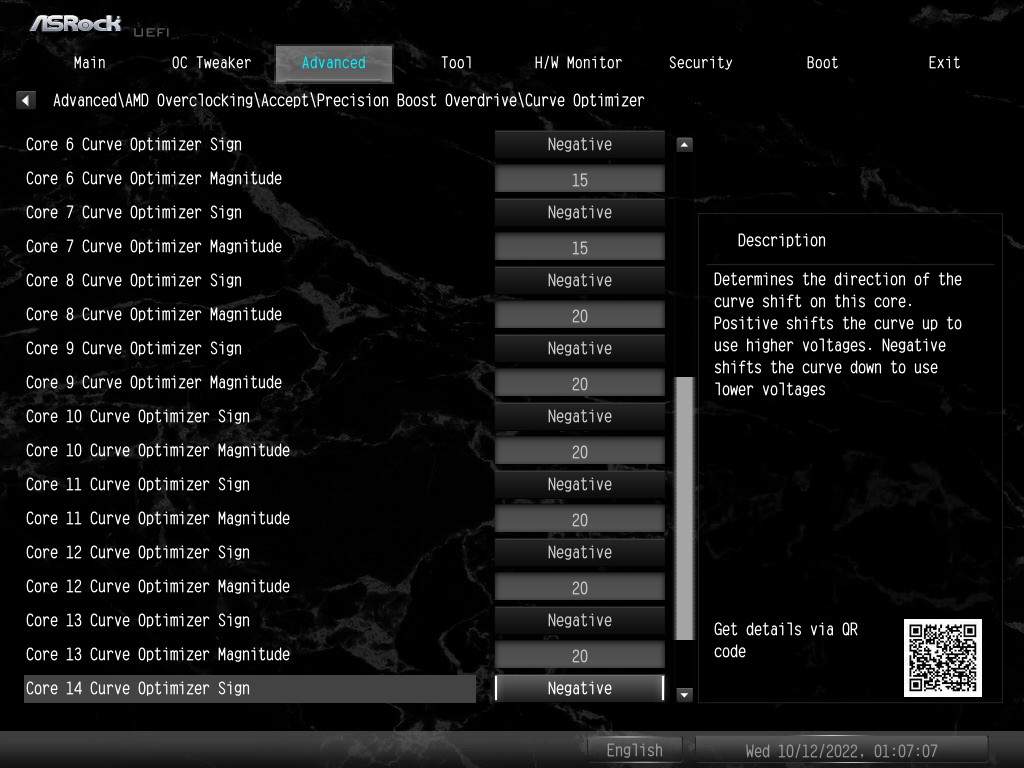Click Core 13 Curve Optimizer Magnitude value field

(x=580, y=654)
